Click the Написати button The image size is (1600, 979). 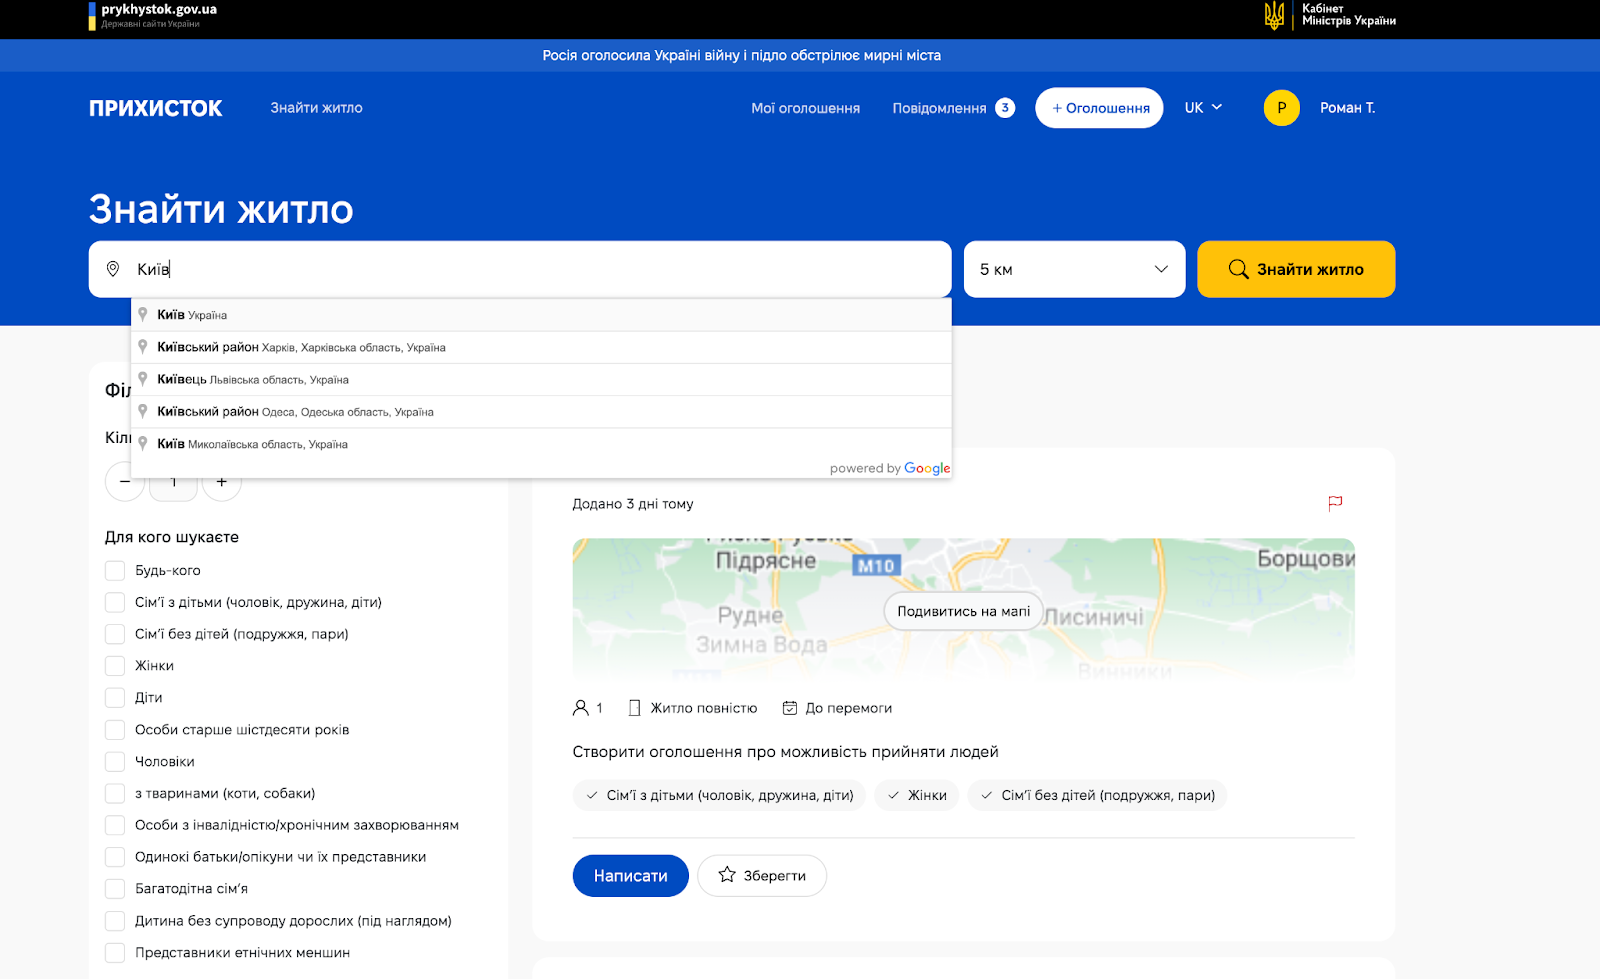(630, 876)
